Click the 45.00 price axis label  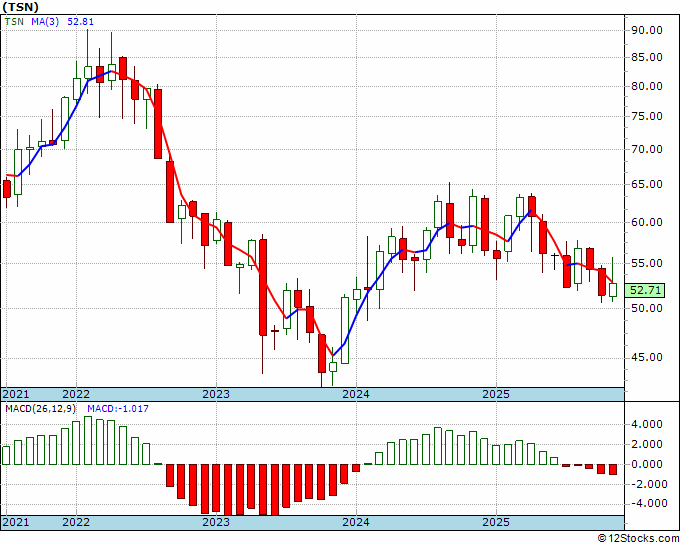click(647, 357)
